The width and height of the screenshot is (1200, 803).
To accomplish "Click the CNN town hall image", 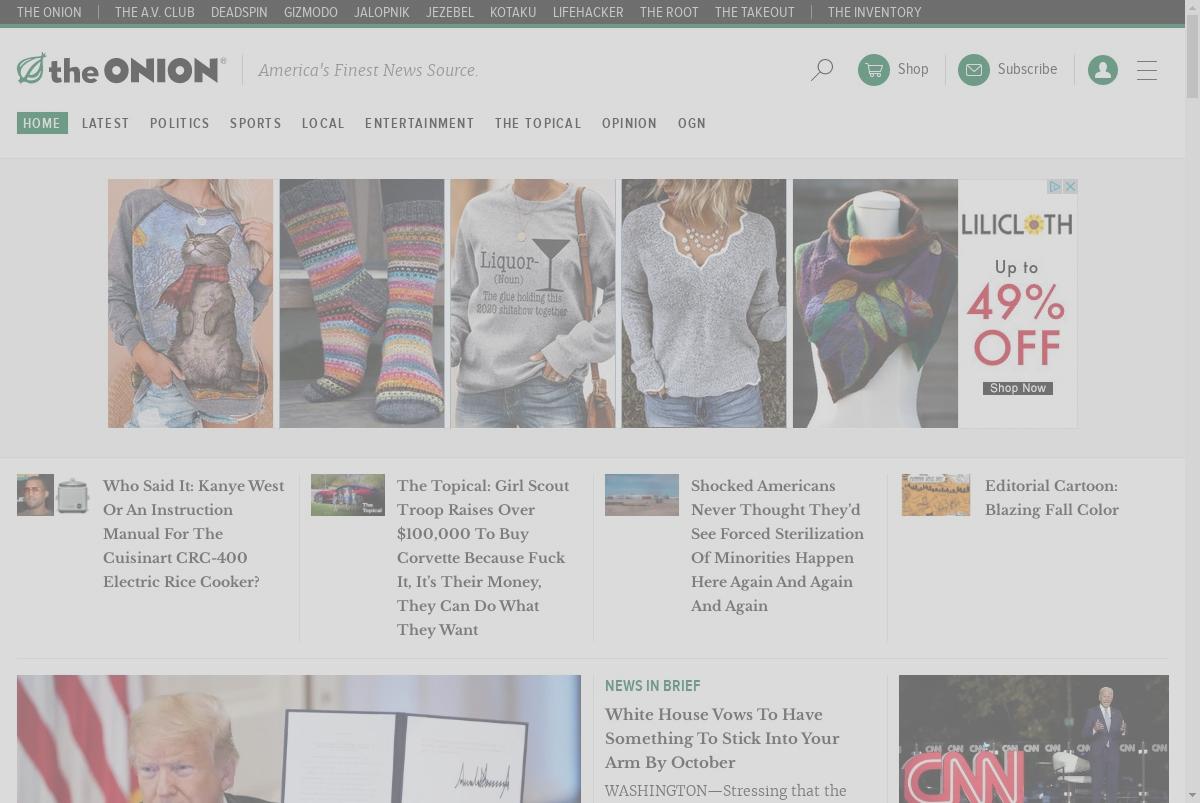I will point(1034,739).
